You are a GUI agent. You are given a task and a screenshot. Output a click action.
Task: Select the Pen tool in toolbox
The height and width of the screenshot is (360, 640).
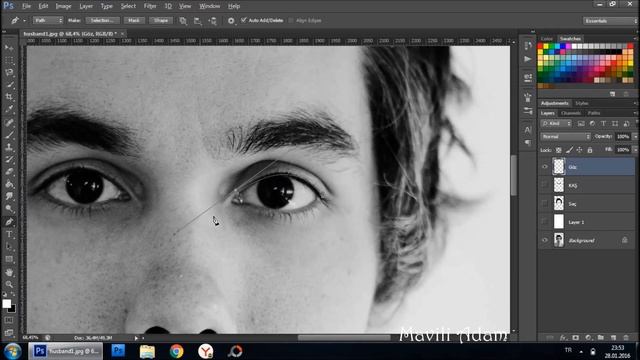[x=9, y=222]
